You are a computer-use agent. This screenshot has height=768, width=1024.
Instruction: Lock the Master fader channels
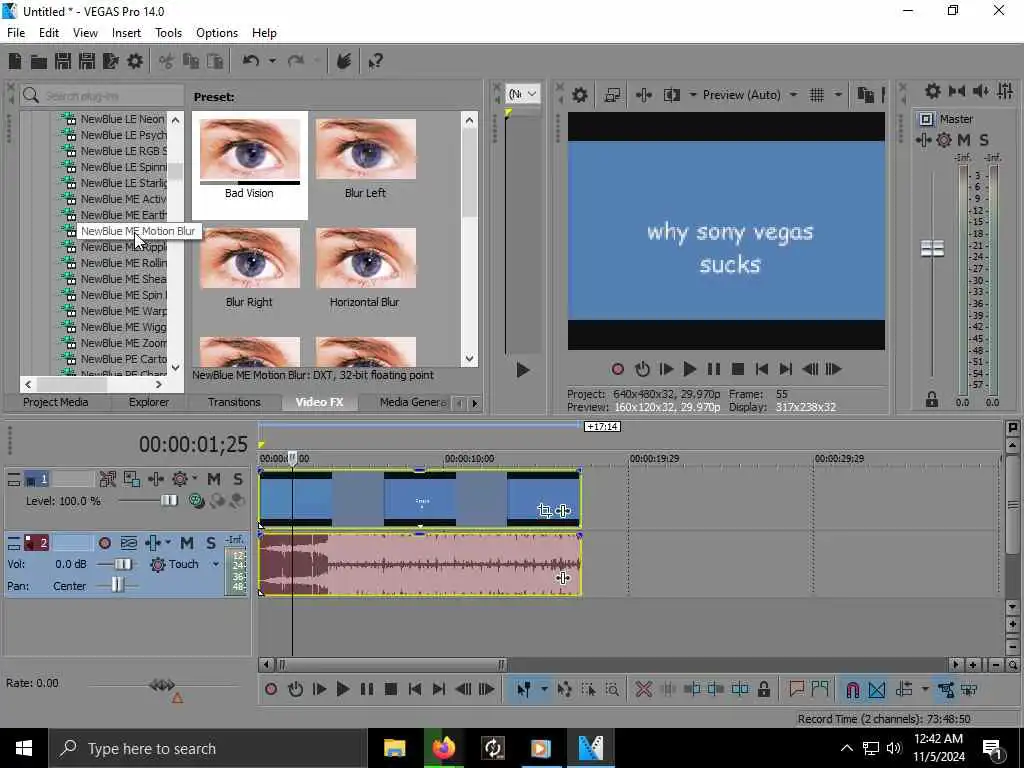pos(932,399)
